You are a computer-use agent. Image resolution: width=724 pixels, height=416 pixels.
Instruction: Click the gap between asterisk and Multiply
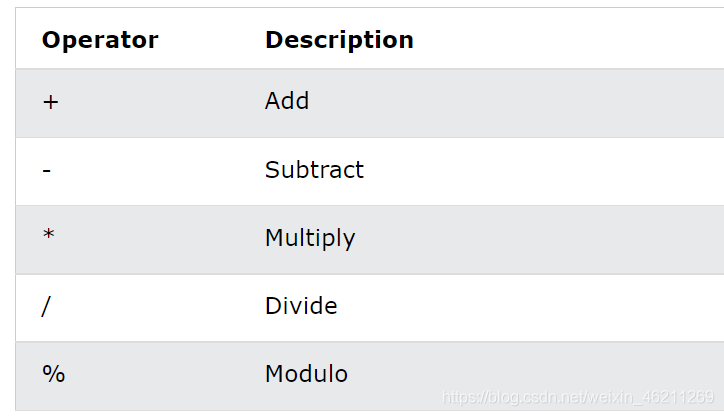160,238
